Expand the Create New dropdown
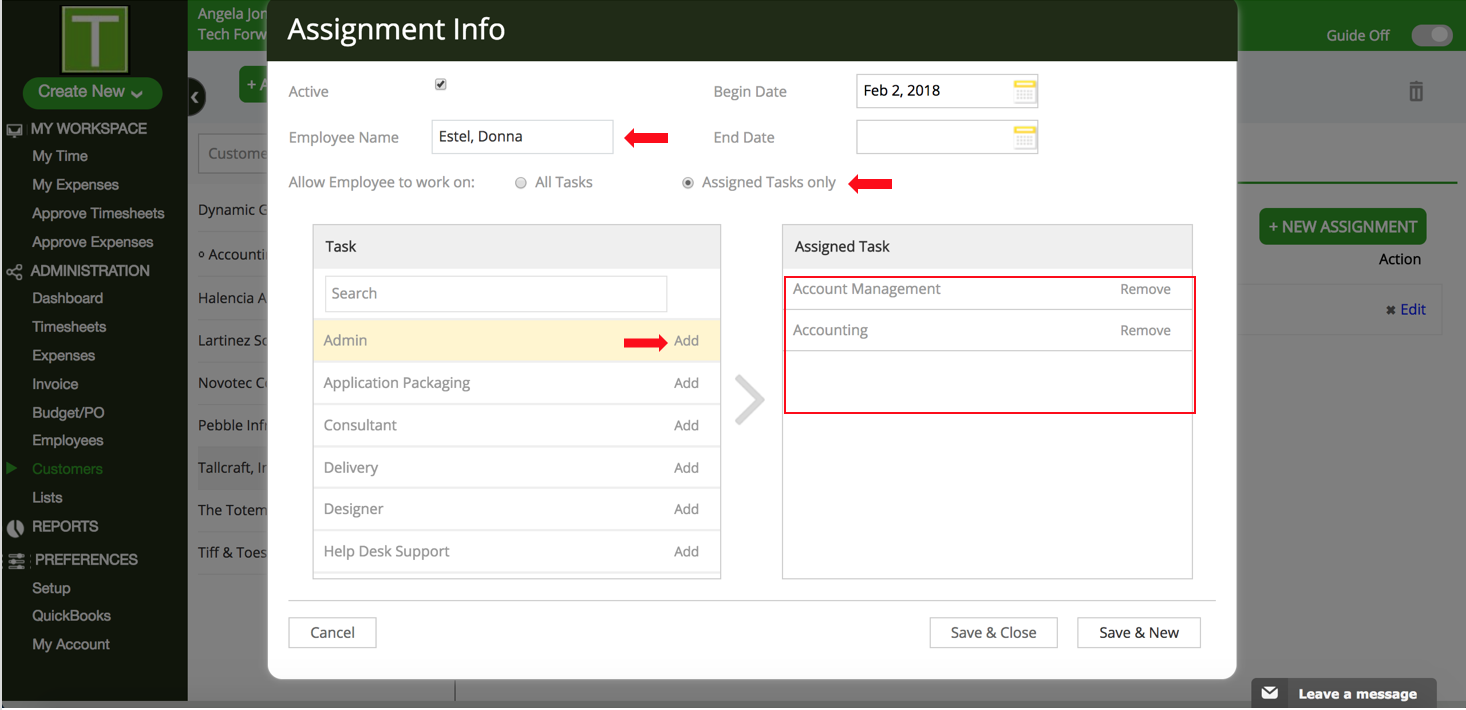Screen dimensions: 1466x710 coord(92,92)
